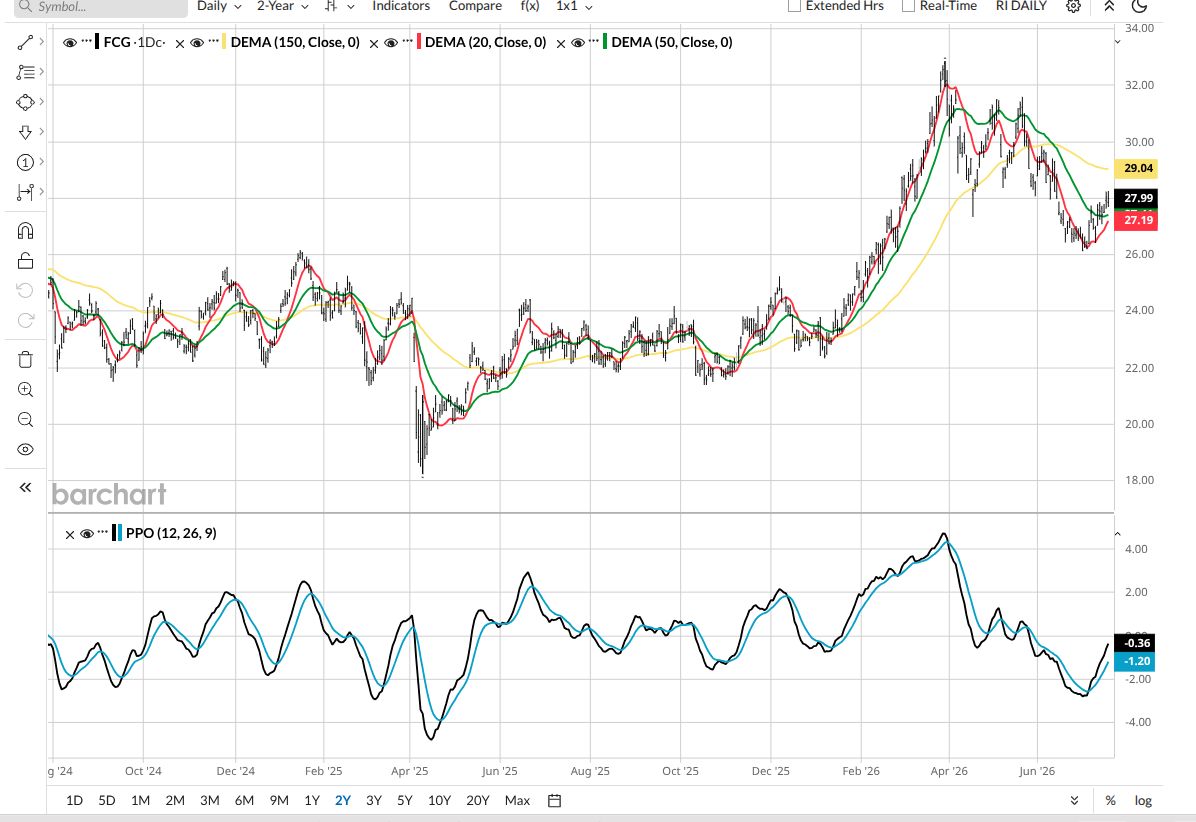Expand arrow marker tool options arrow
1196x822 pixels.
(41, 131)
